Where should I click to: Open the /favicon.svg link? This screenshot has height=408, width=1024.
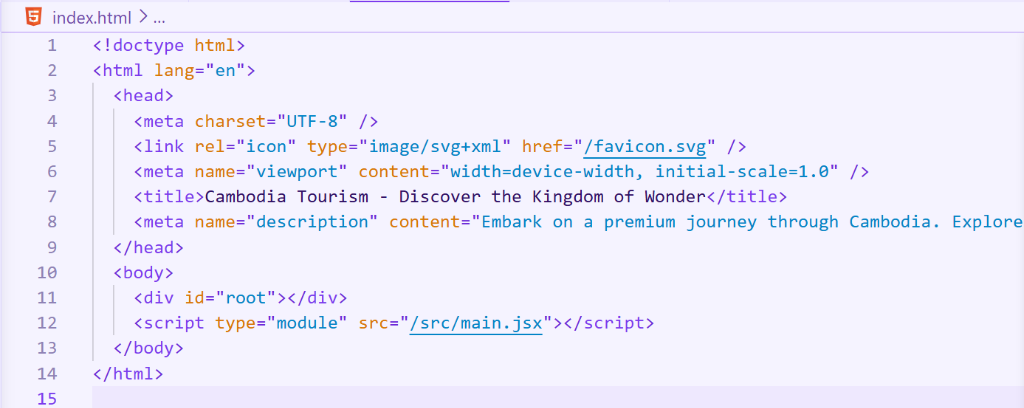pyautogui.click(x=645, y=146)
